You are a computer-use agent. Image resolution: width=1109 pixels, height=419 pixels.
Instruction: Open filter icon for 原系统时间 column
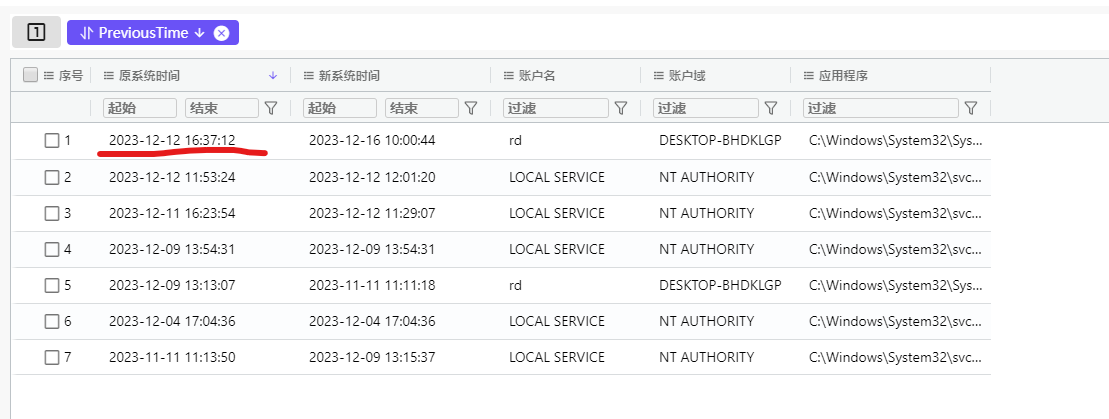[x=271, y=108]
